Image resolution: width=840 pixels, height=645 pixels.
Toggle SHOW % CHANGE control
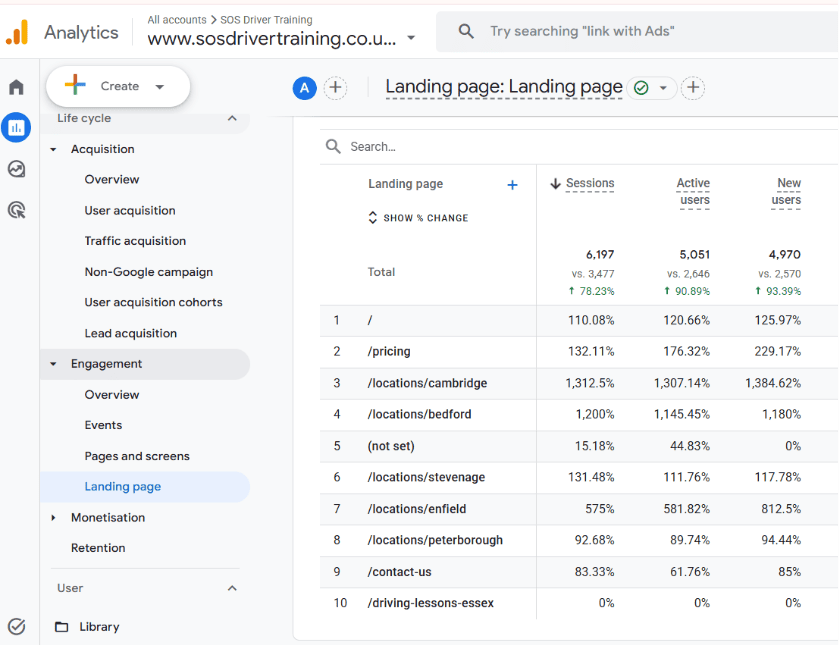click(418, 218)
